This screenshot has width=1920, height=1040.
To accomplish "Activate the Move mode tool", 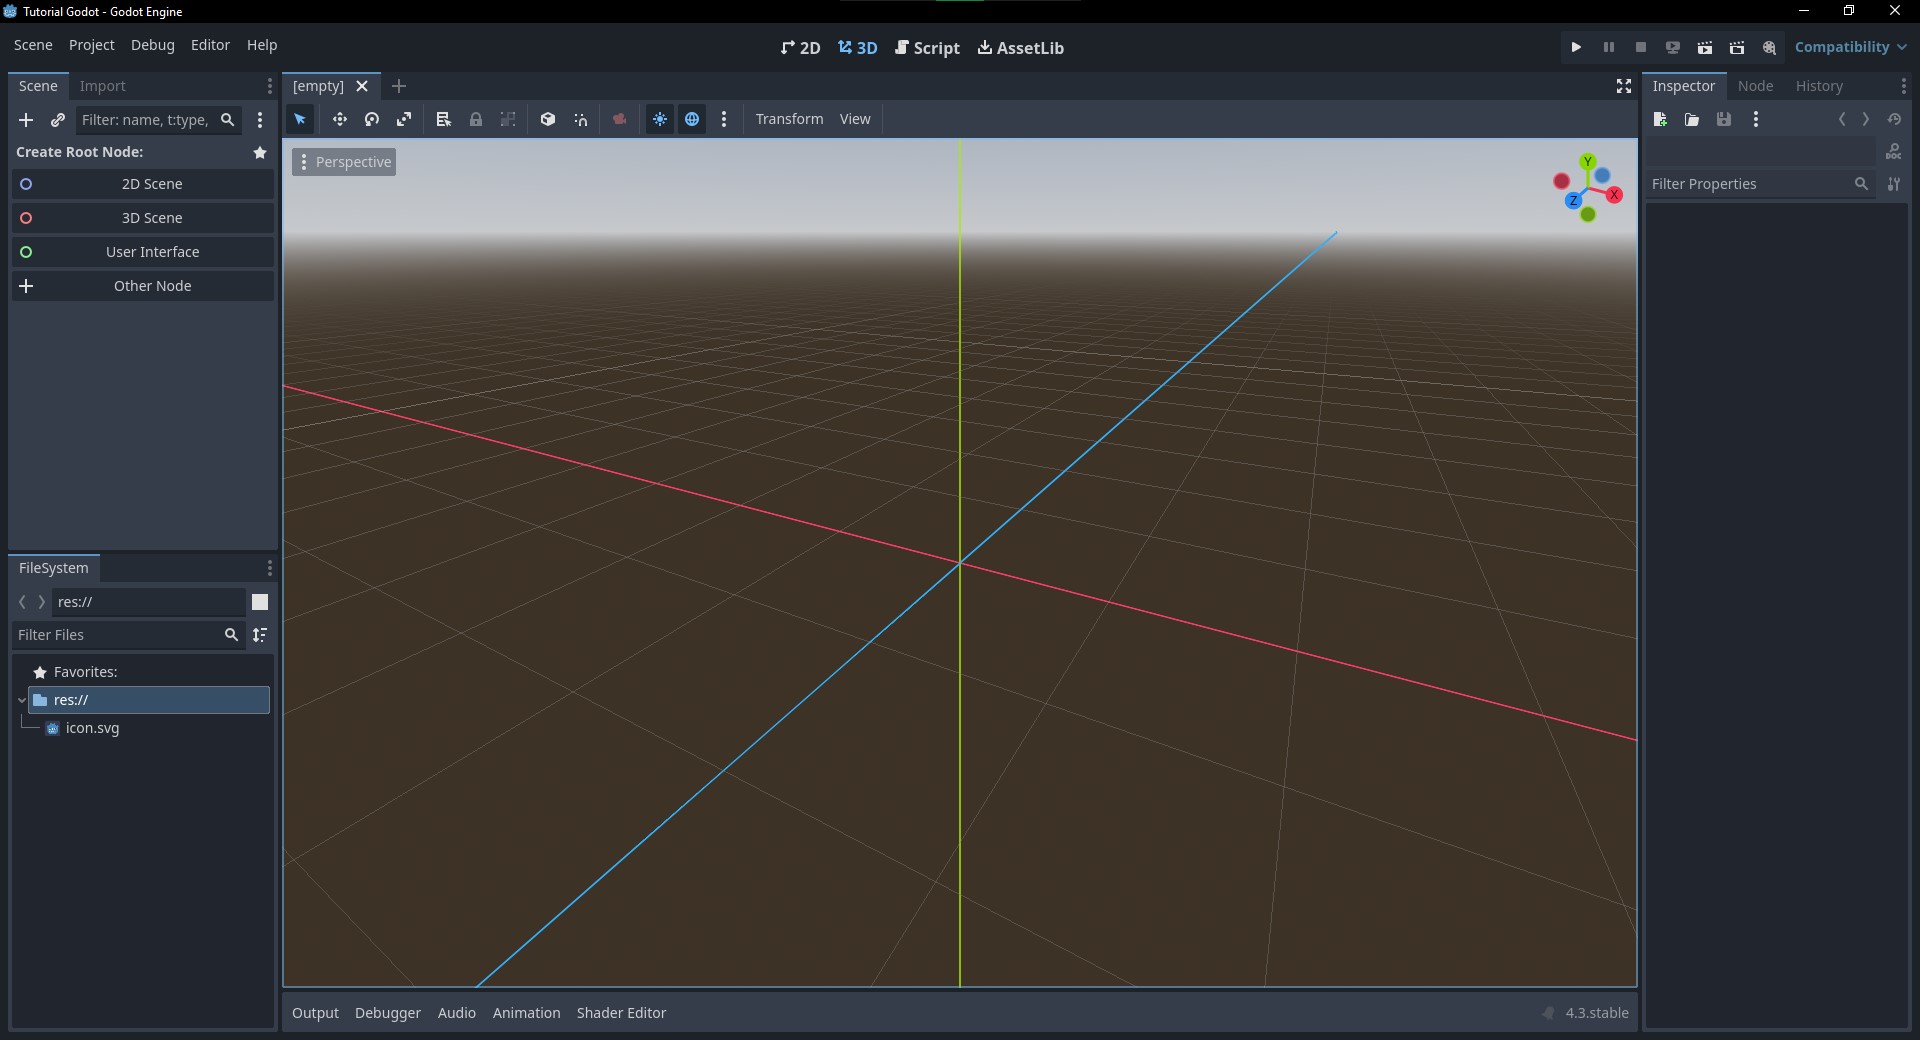I will pyautogui.click(x=340, y=119).
